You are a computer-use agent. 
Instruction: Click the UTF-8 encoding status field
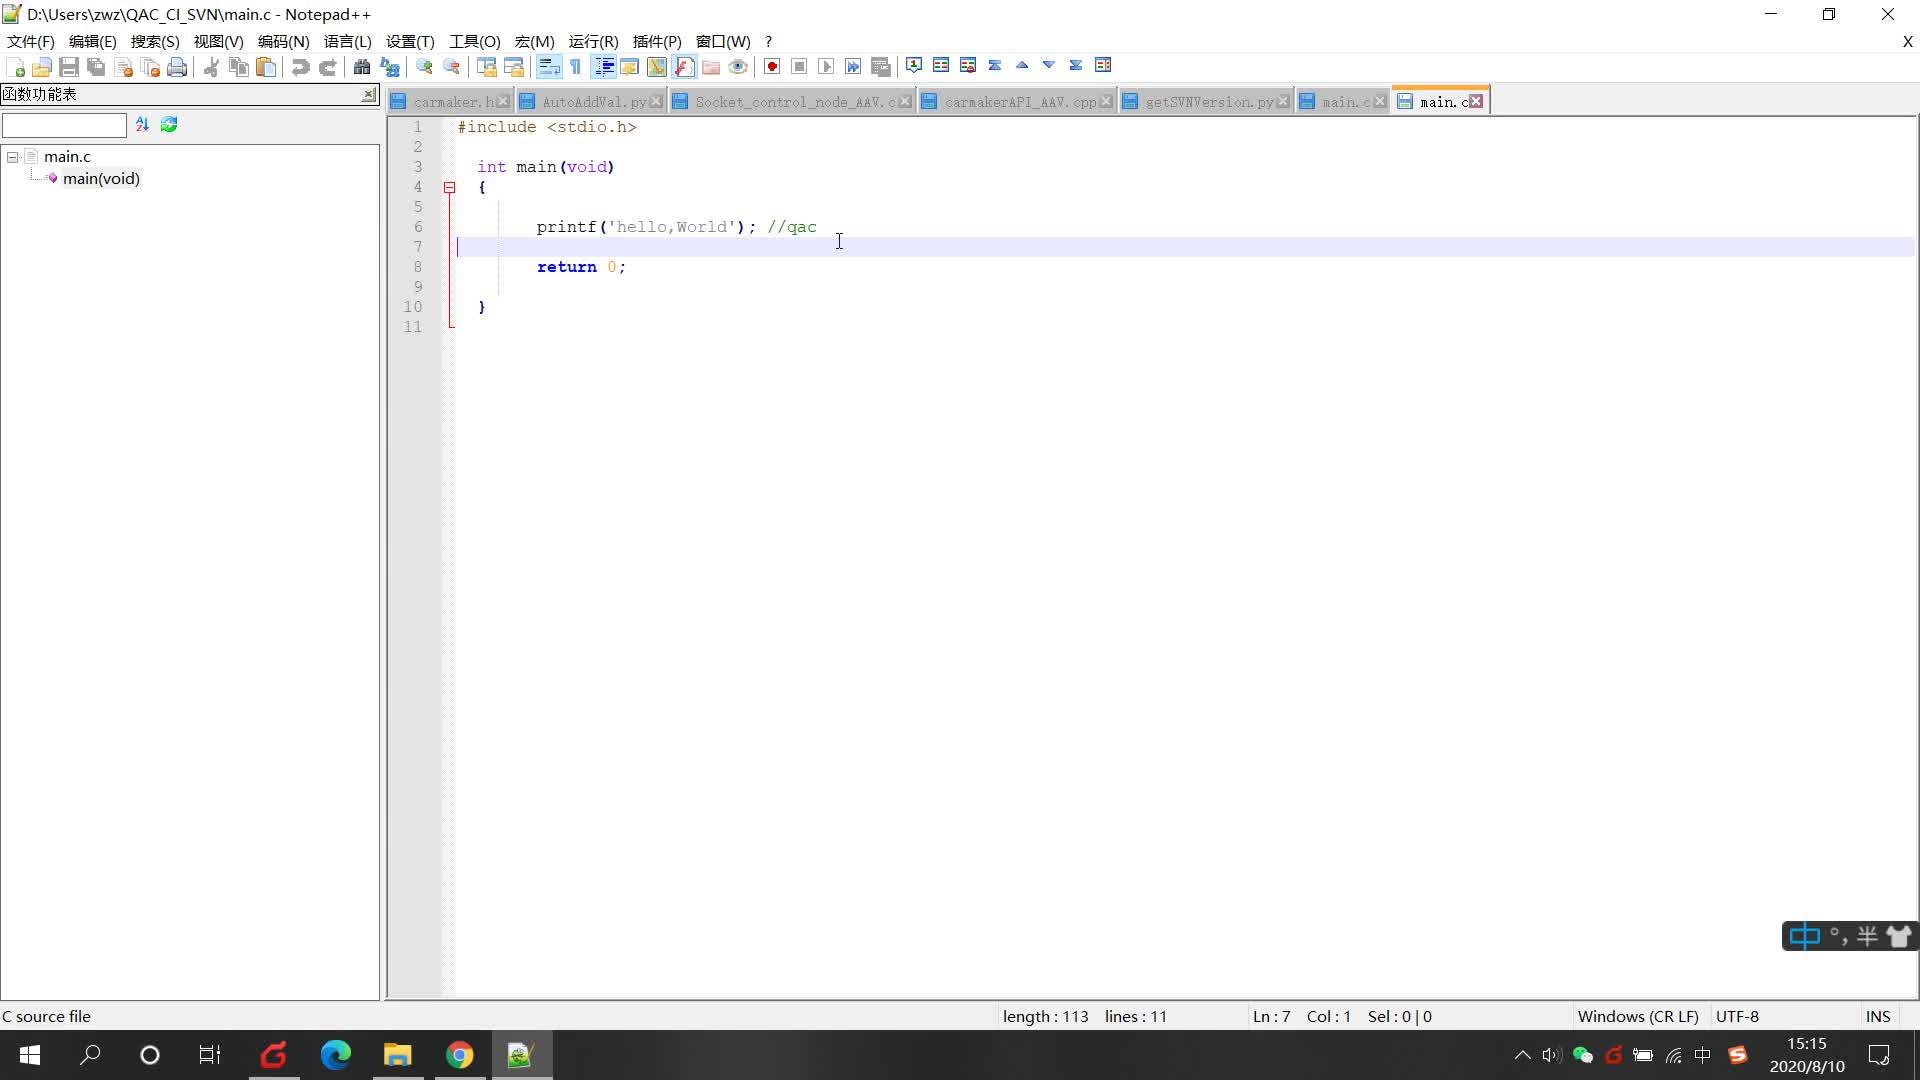click(x=1737, y=1016)
